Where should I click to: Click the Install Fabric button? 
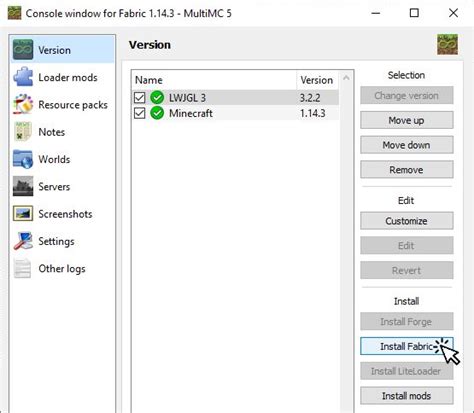pyautogui.click(x=407, y=346)
